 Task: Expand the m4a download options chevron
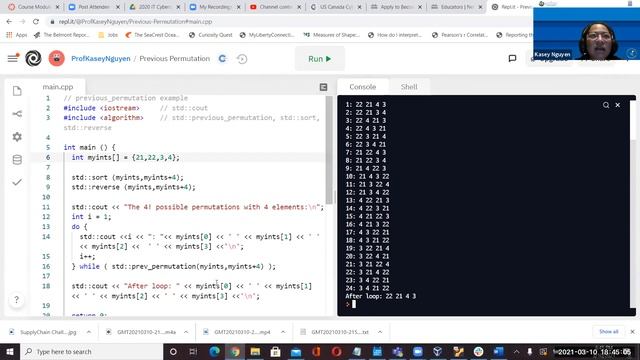[x=186, y=332]
